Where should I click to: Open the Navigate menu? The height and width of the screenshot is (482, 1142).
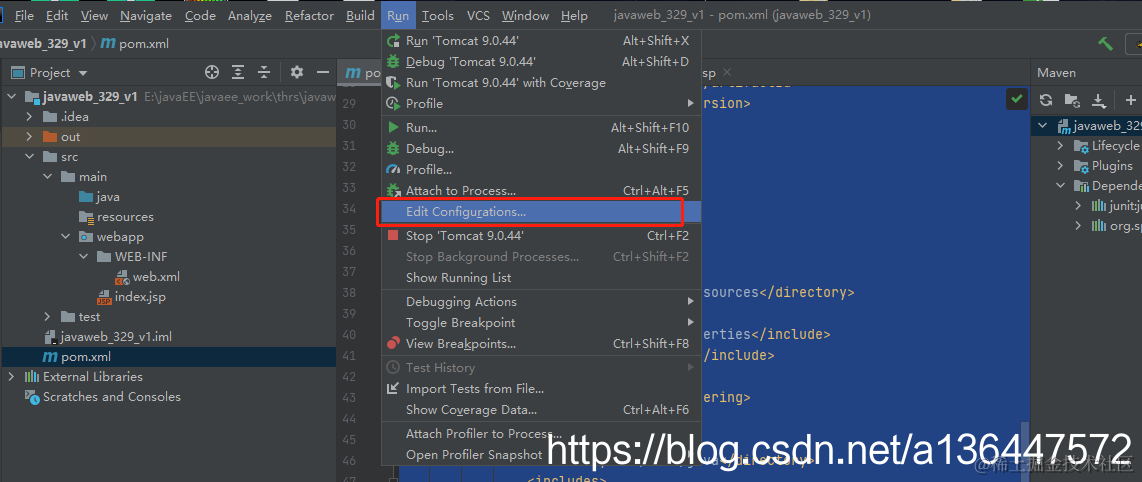point(146,15)
